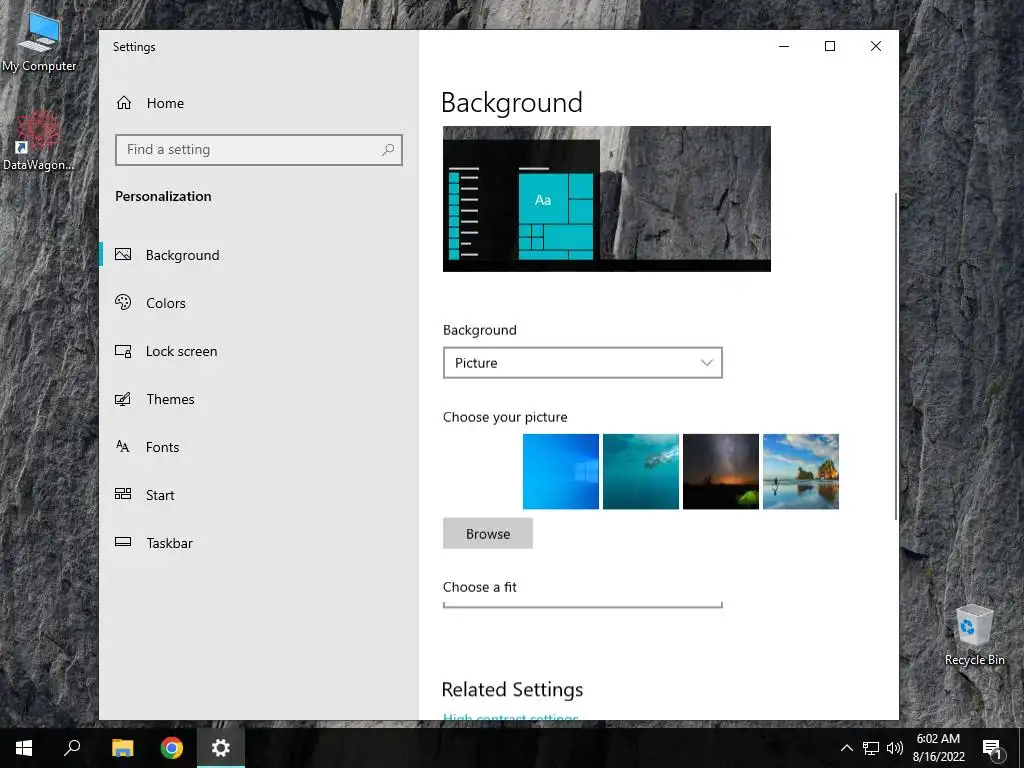The width and height of the screenshot is (1024, 768).
Task: Select My Computer desktop icon
Action: (39, 42)
